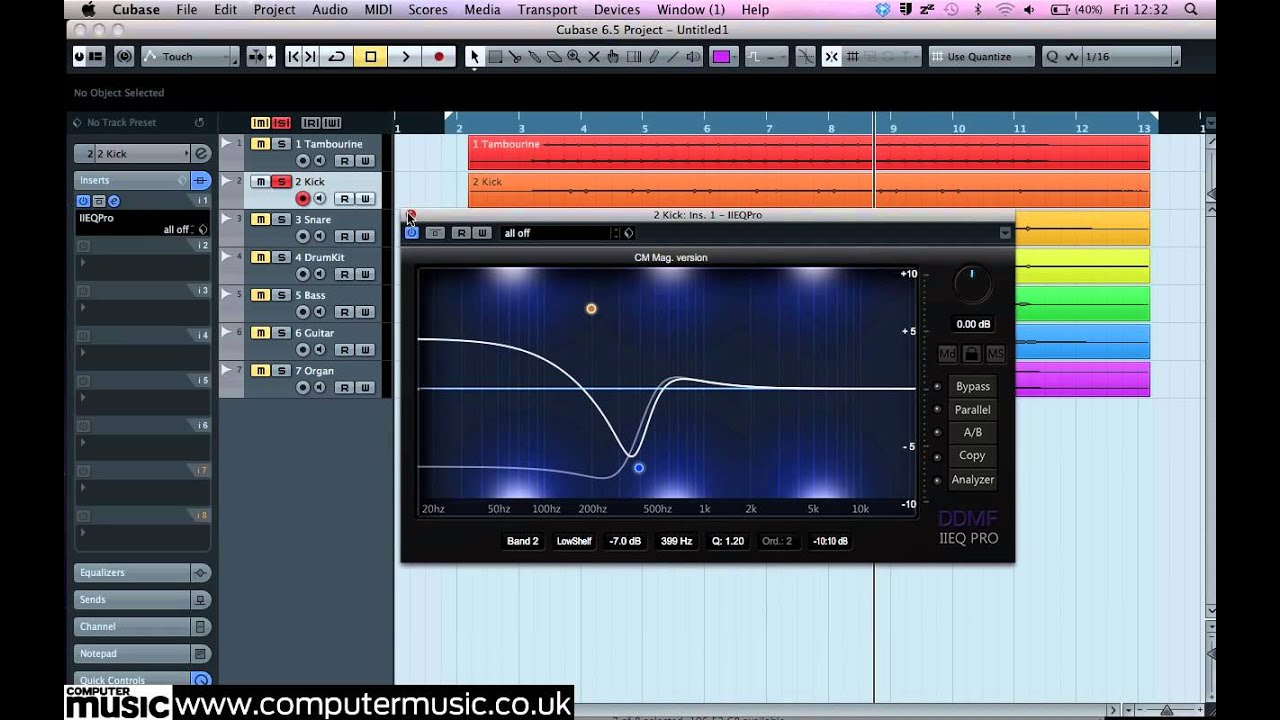Open Edit Channel Settings for 2 Kick
Viewport: 1280px width, 720px height.
pyautogui.click(x=201, y=153)
